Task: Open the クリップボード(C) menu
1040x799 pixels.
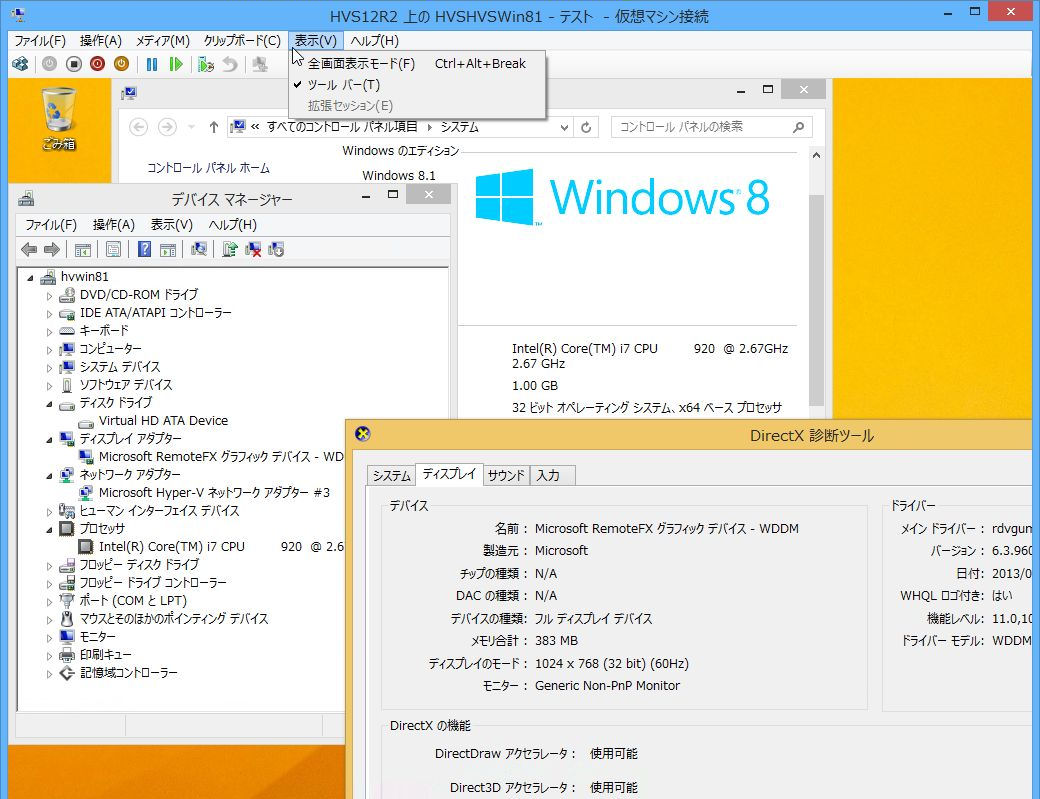Action: (242, 41)
